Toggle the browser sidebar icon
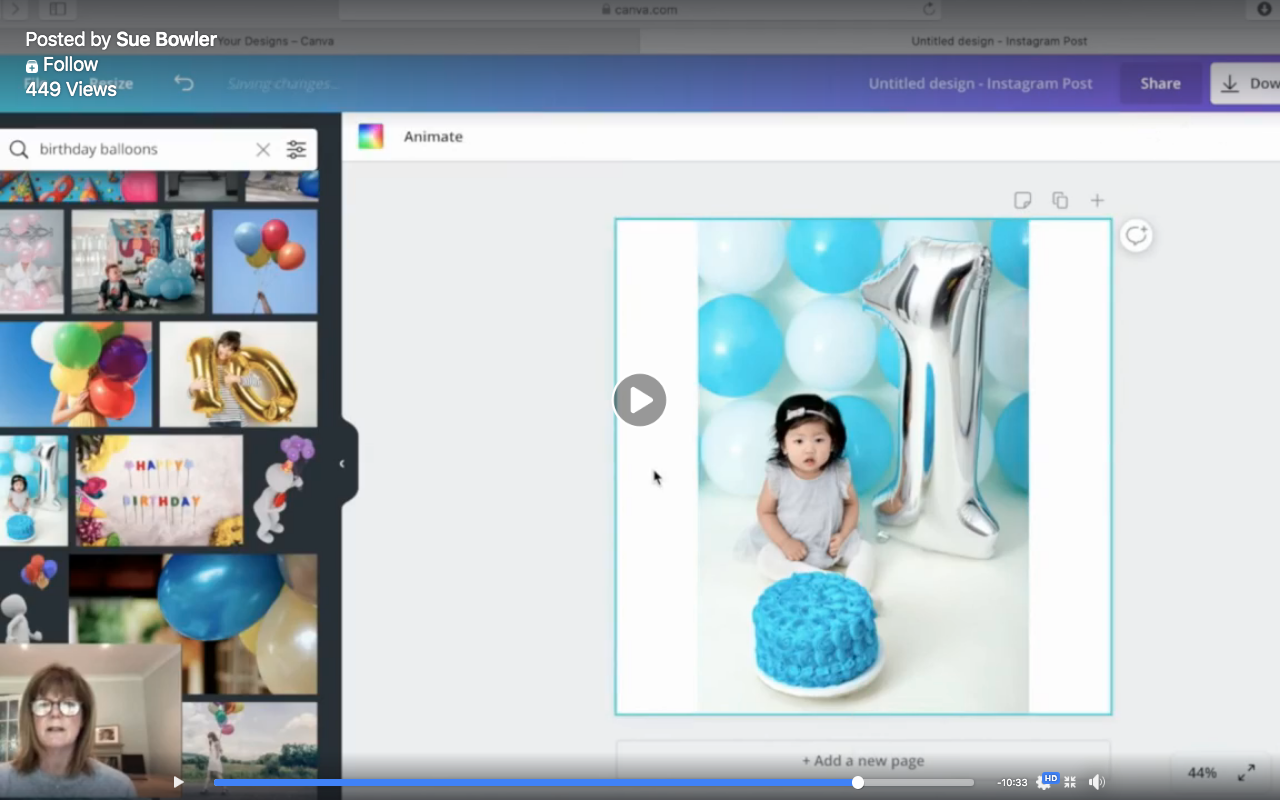The height and width of the screenshot is (800, 1280). [57, 9]
